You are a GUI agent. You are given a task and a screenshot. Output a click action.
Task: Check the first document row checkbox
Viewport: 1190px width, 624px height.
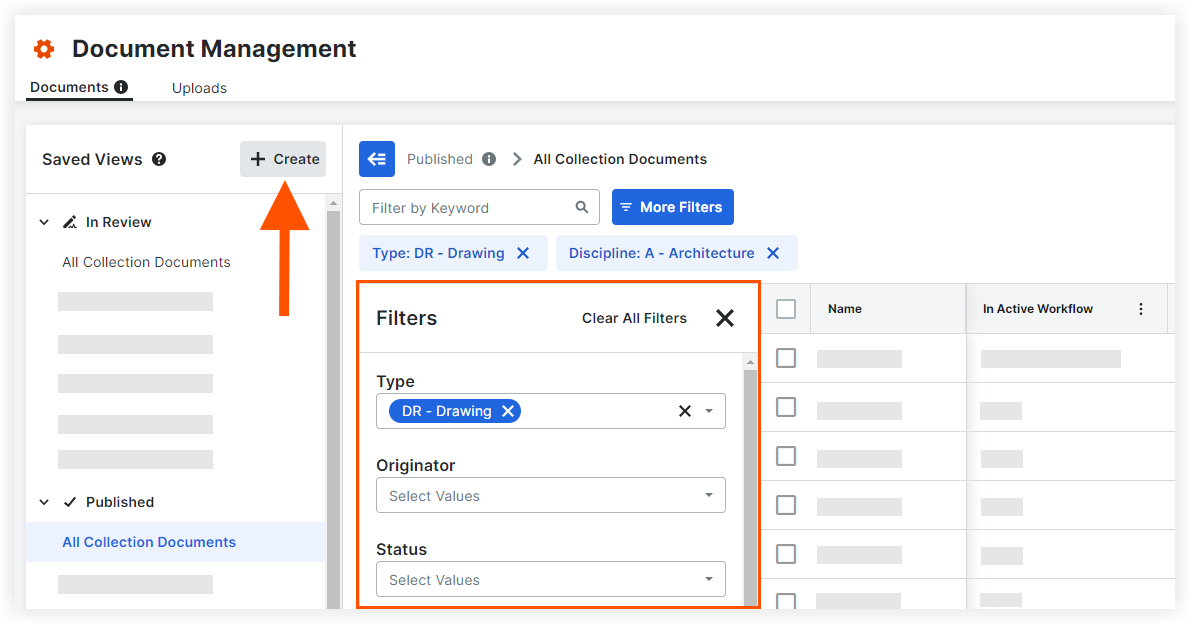[x=786, y=358]
